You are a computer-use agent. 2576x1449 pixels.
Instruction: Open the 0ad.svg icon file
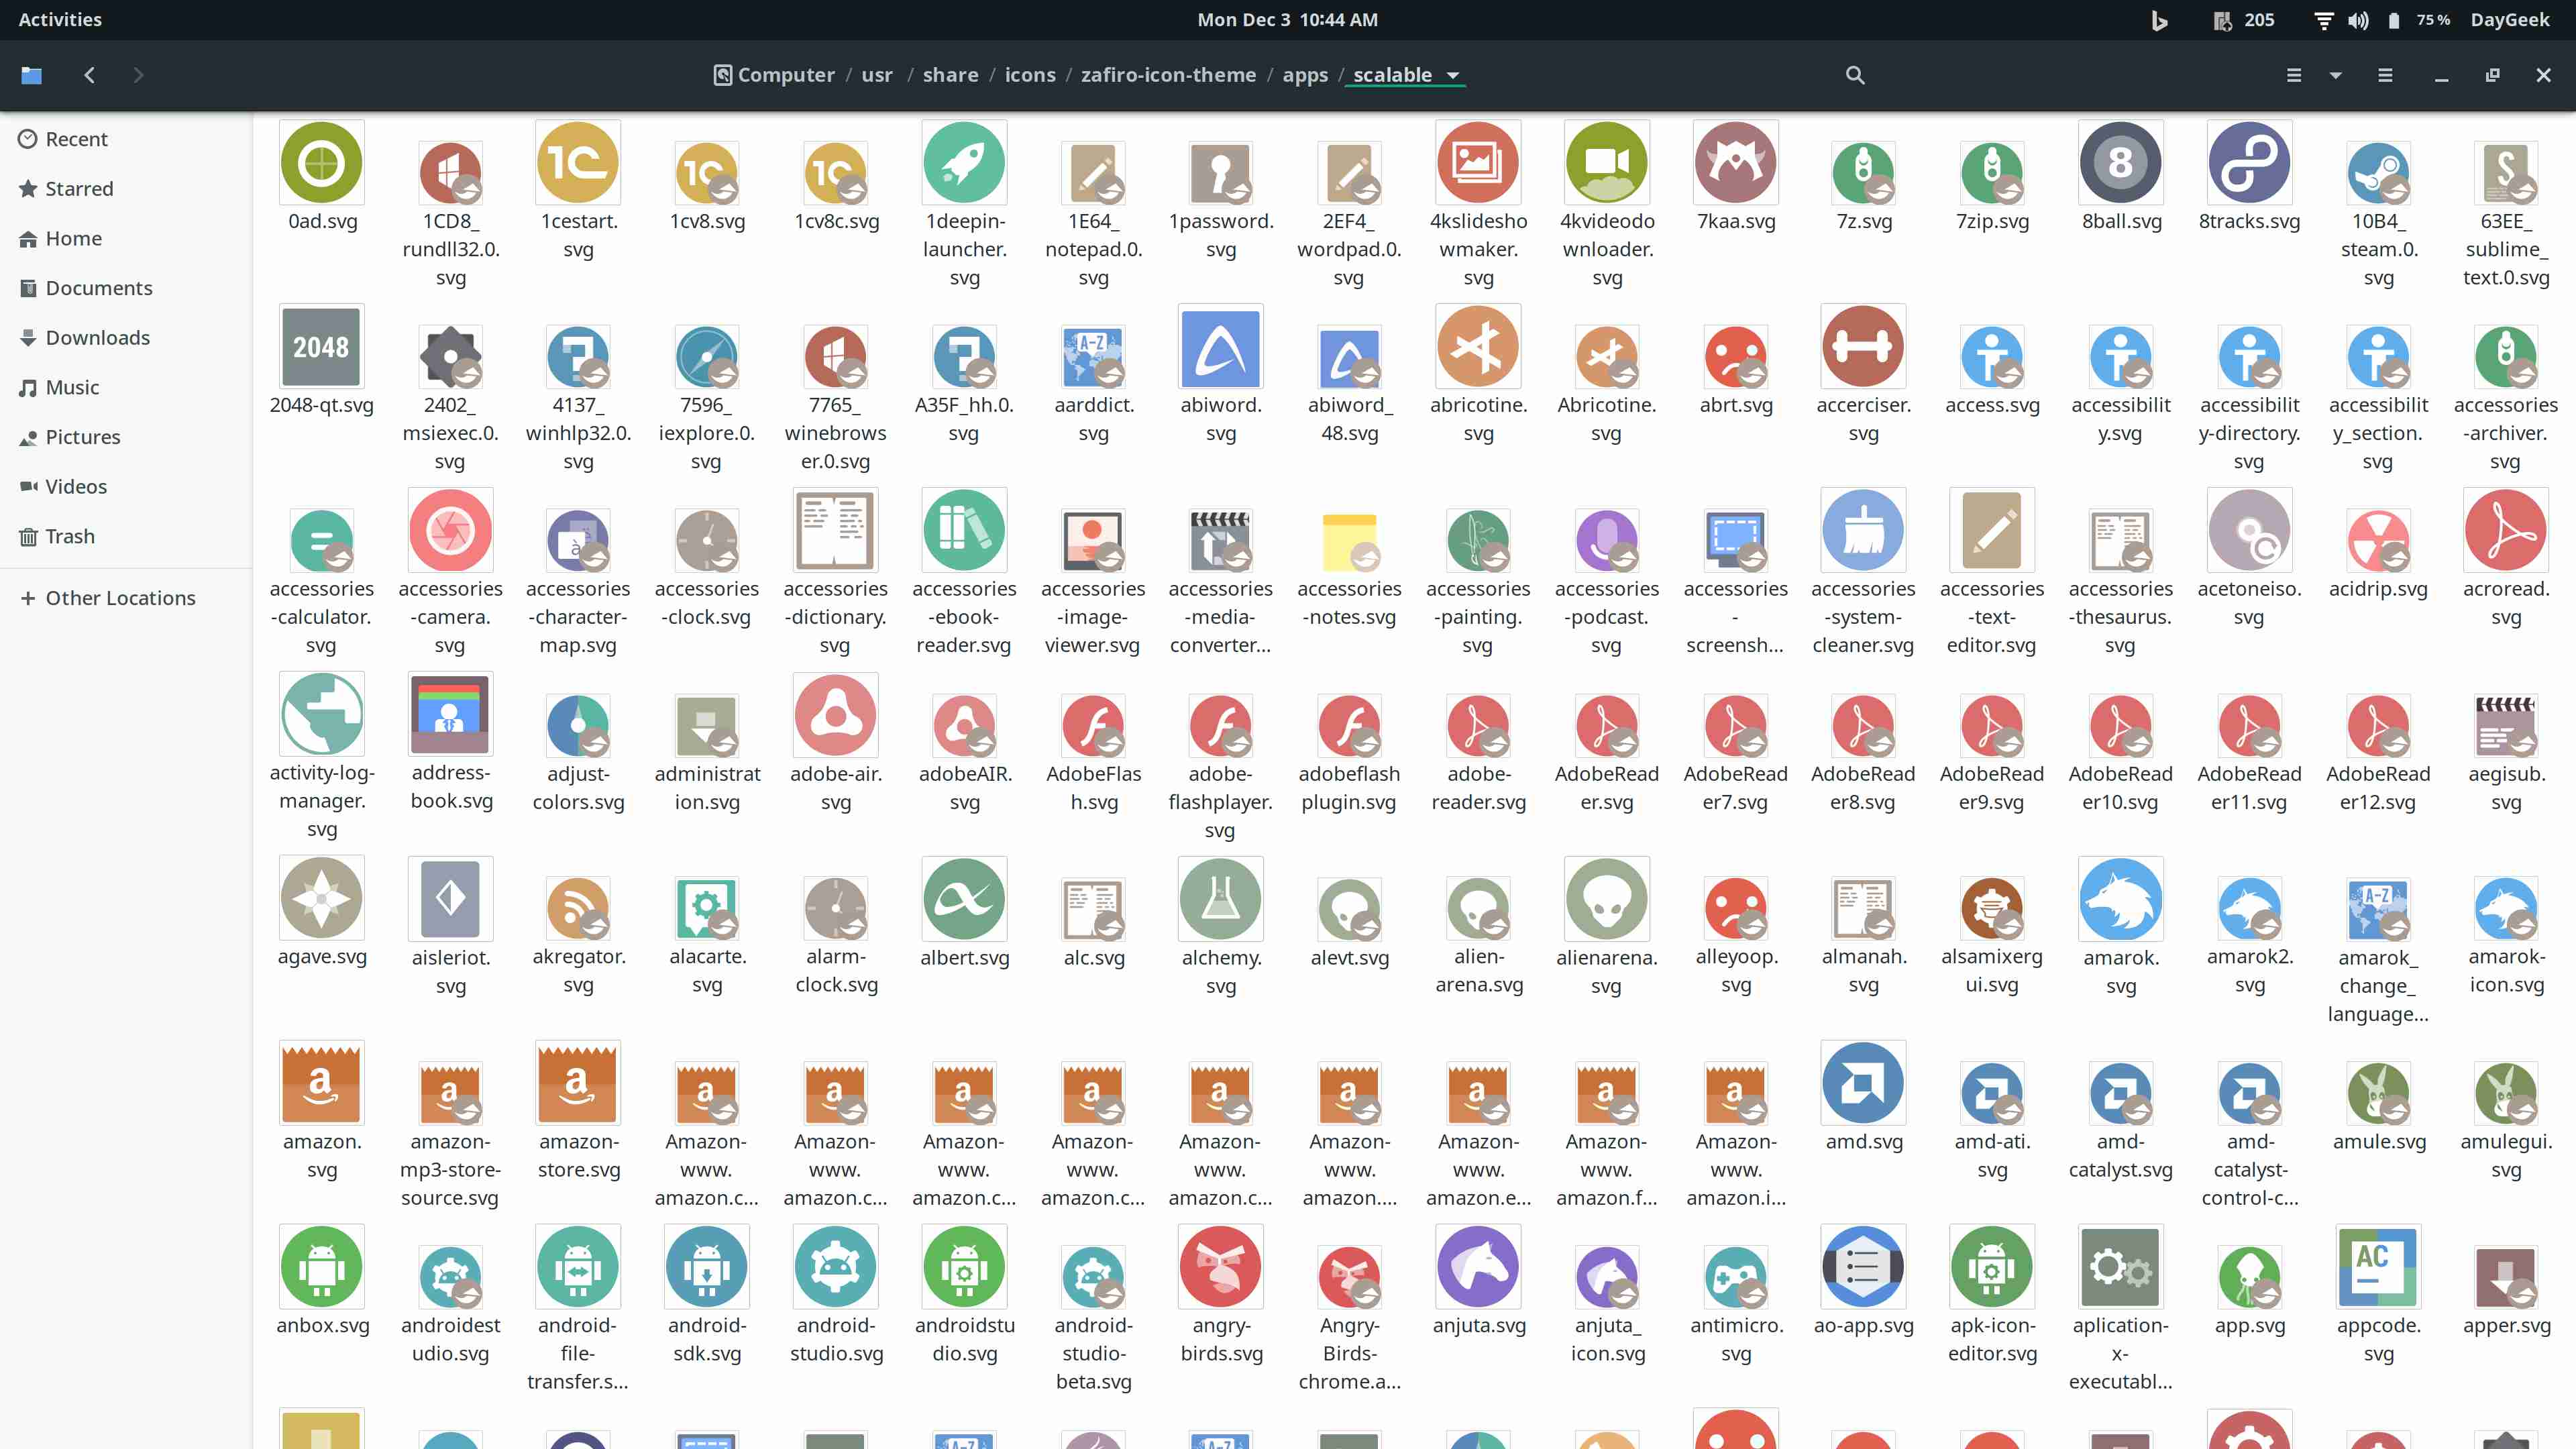tap(321, 163)
